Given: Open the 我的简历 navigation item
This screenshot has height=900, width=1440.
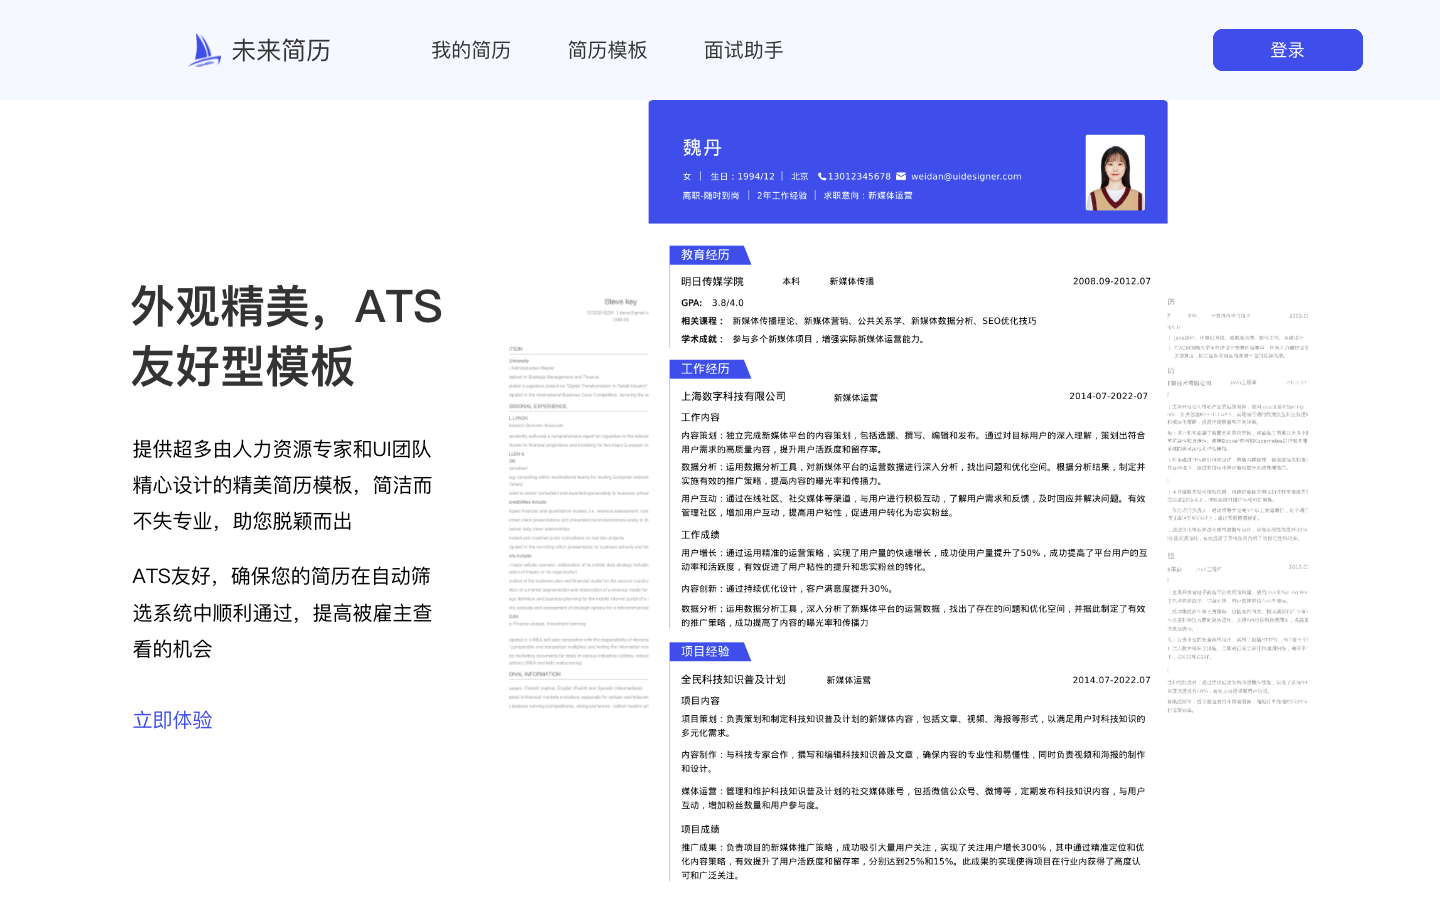Looking at the screenshot, I should [x=471, y=50].
